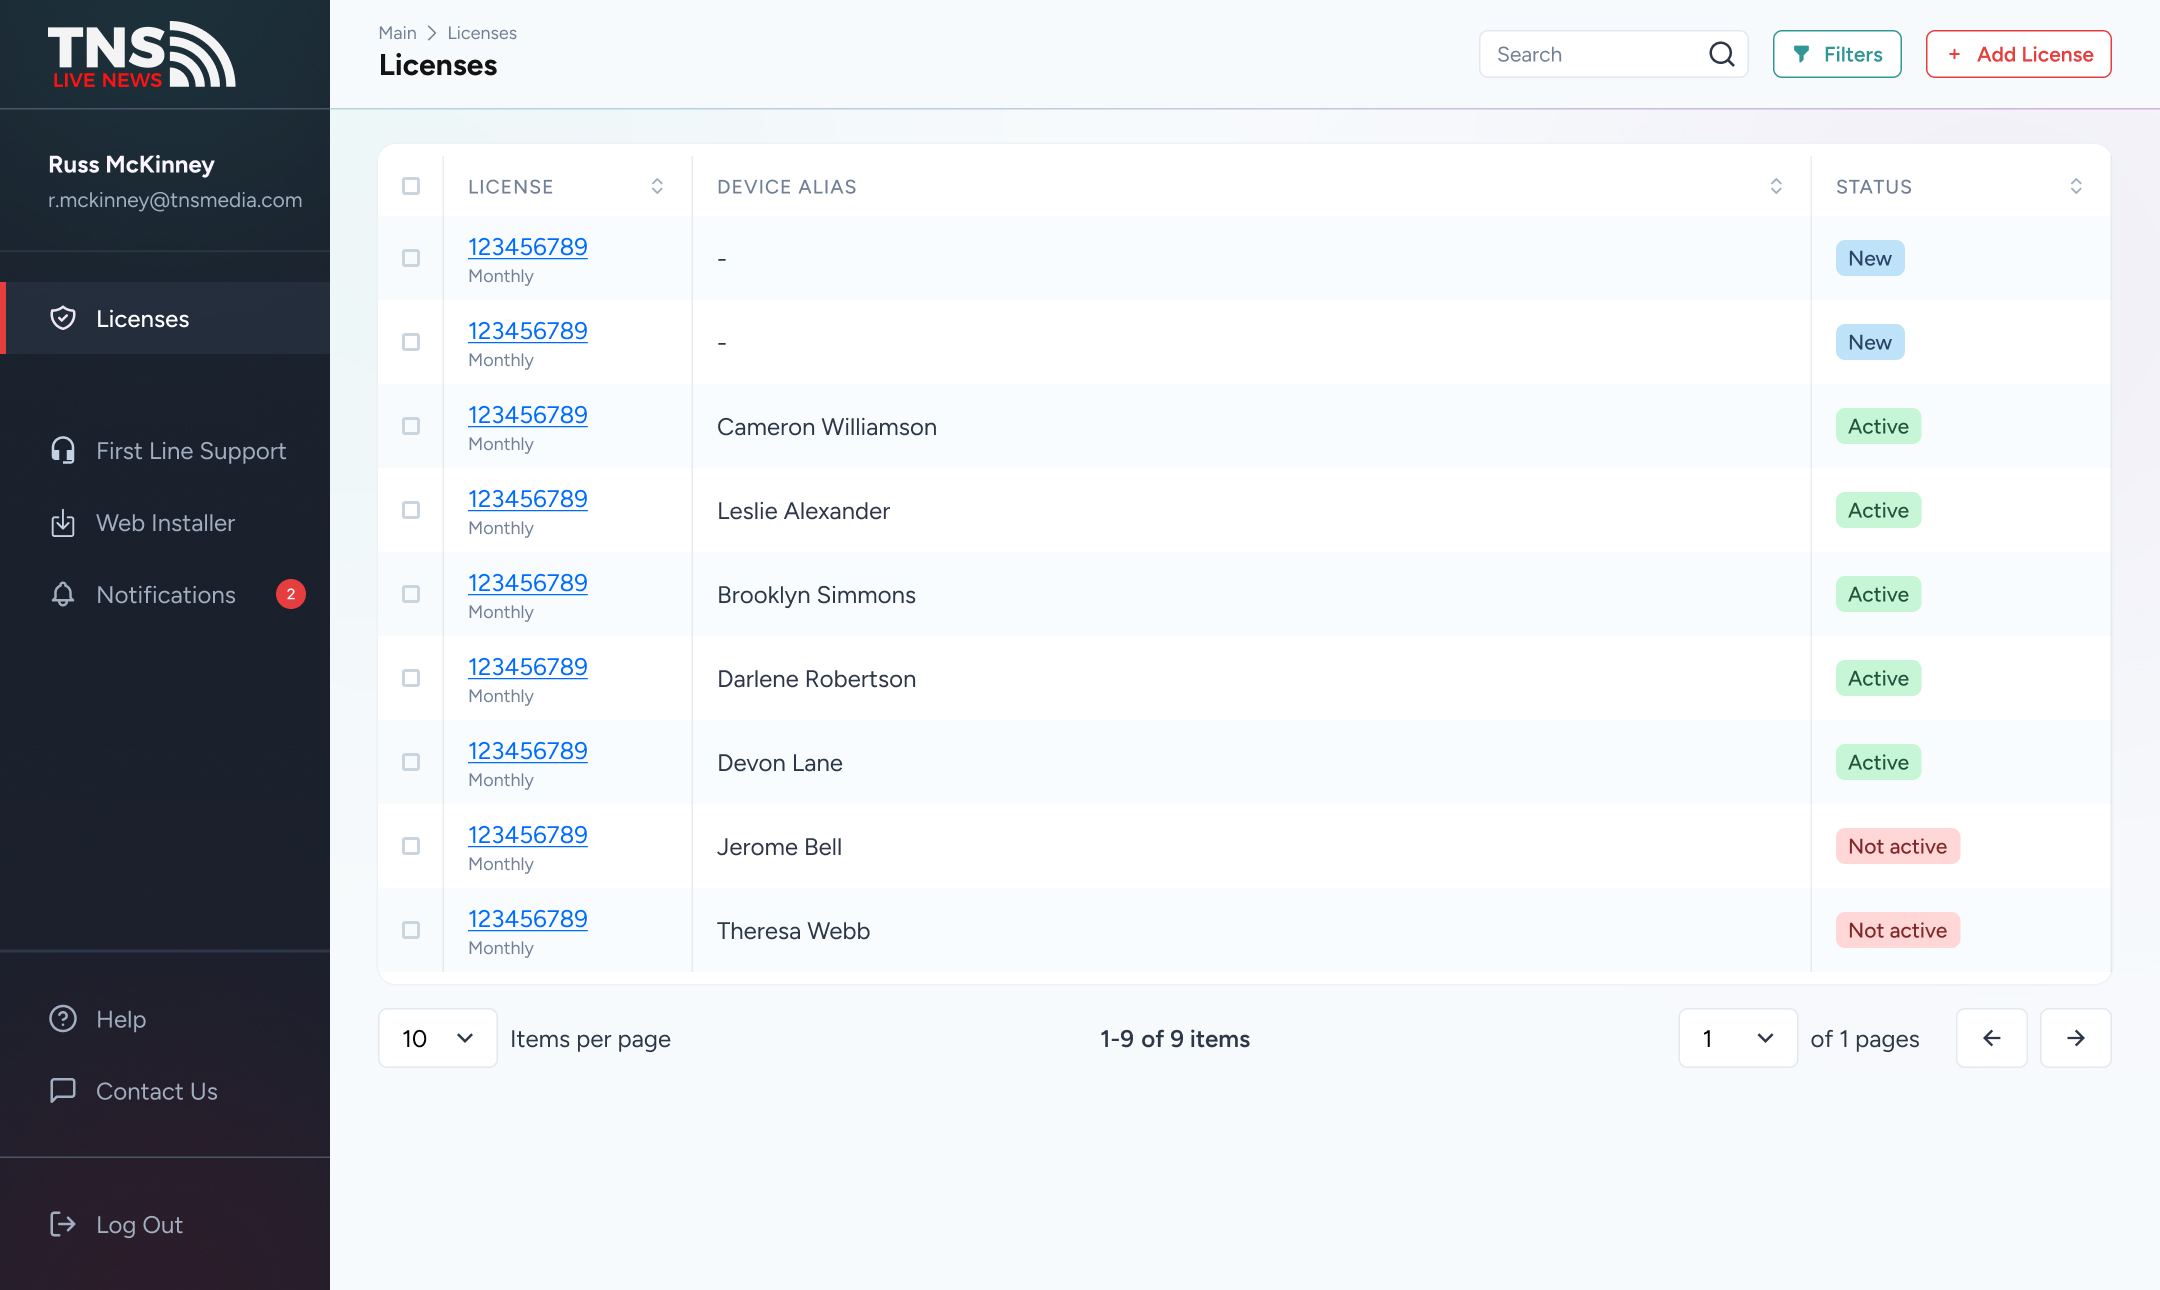Toggle the select-all checkbox in table header

411,186
